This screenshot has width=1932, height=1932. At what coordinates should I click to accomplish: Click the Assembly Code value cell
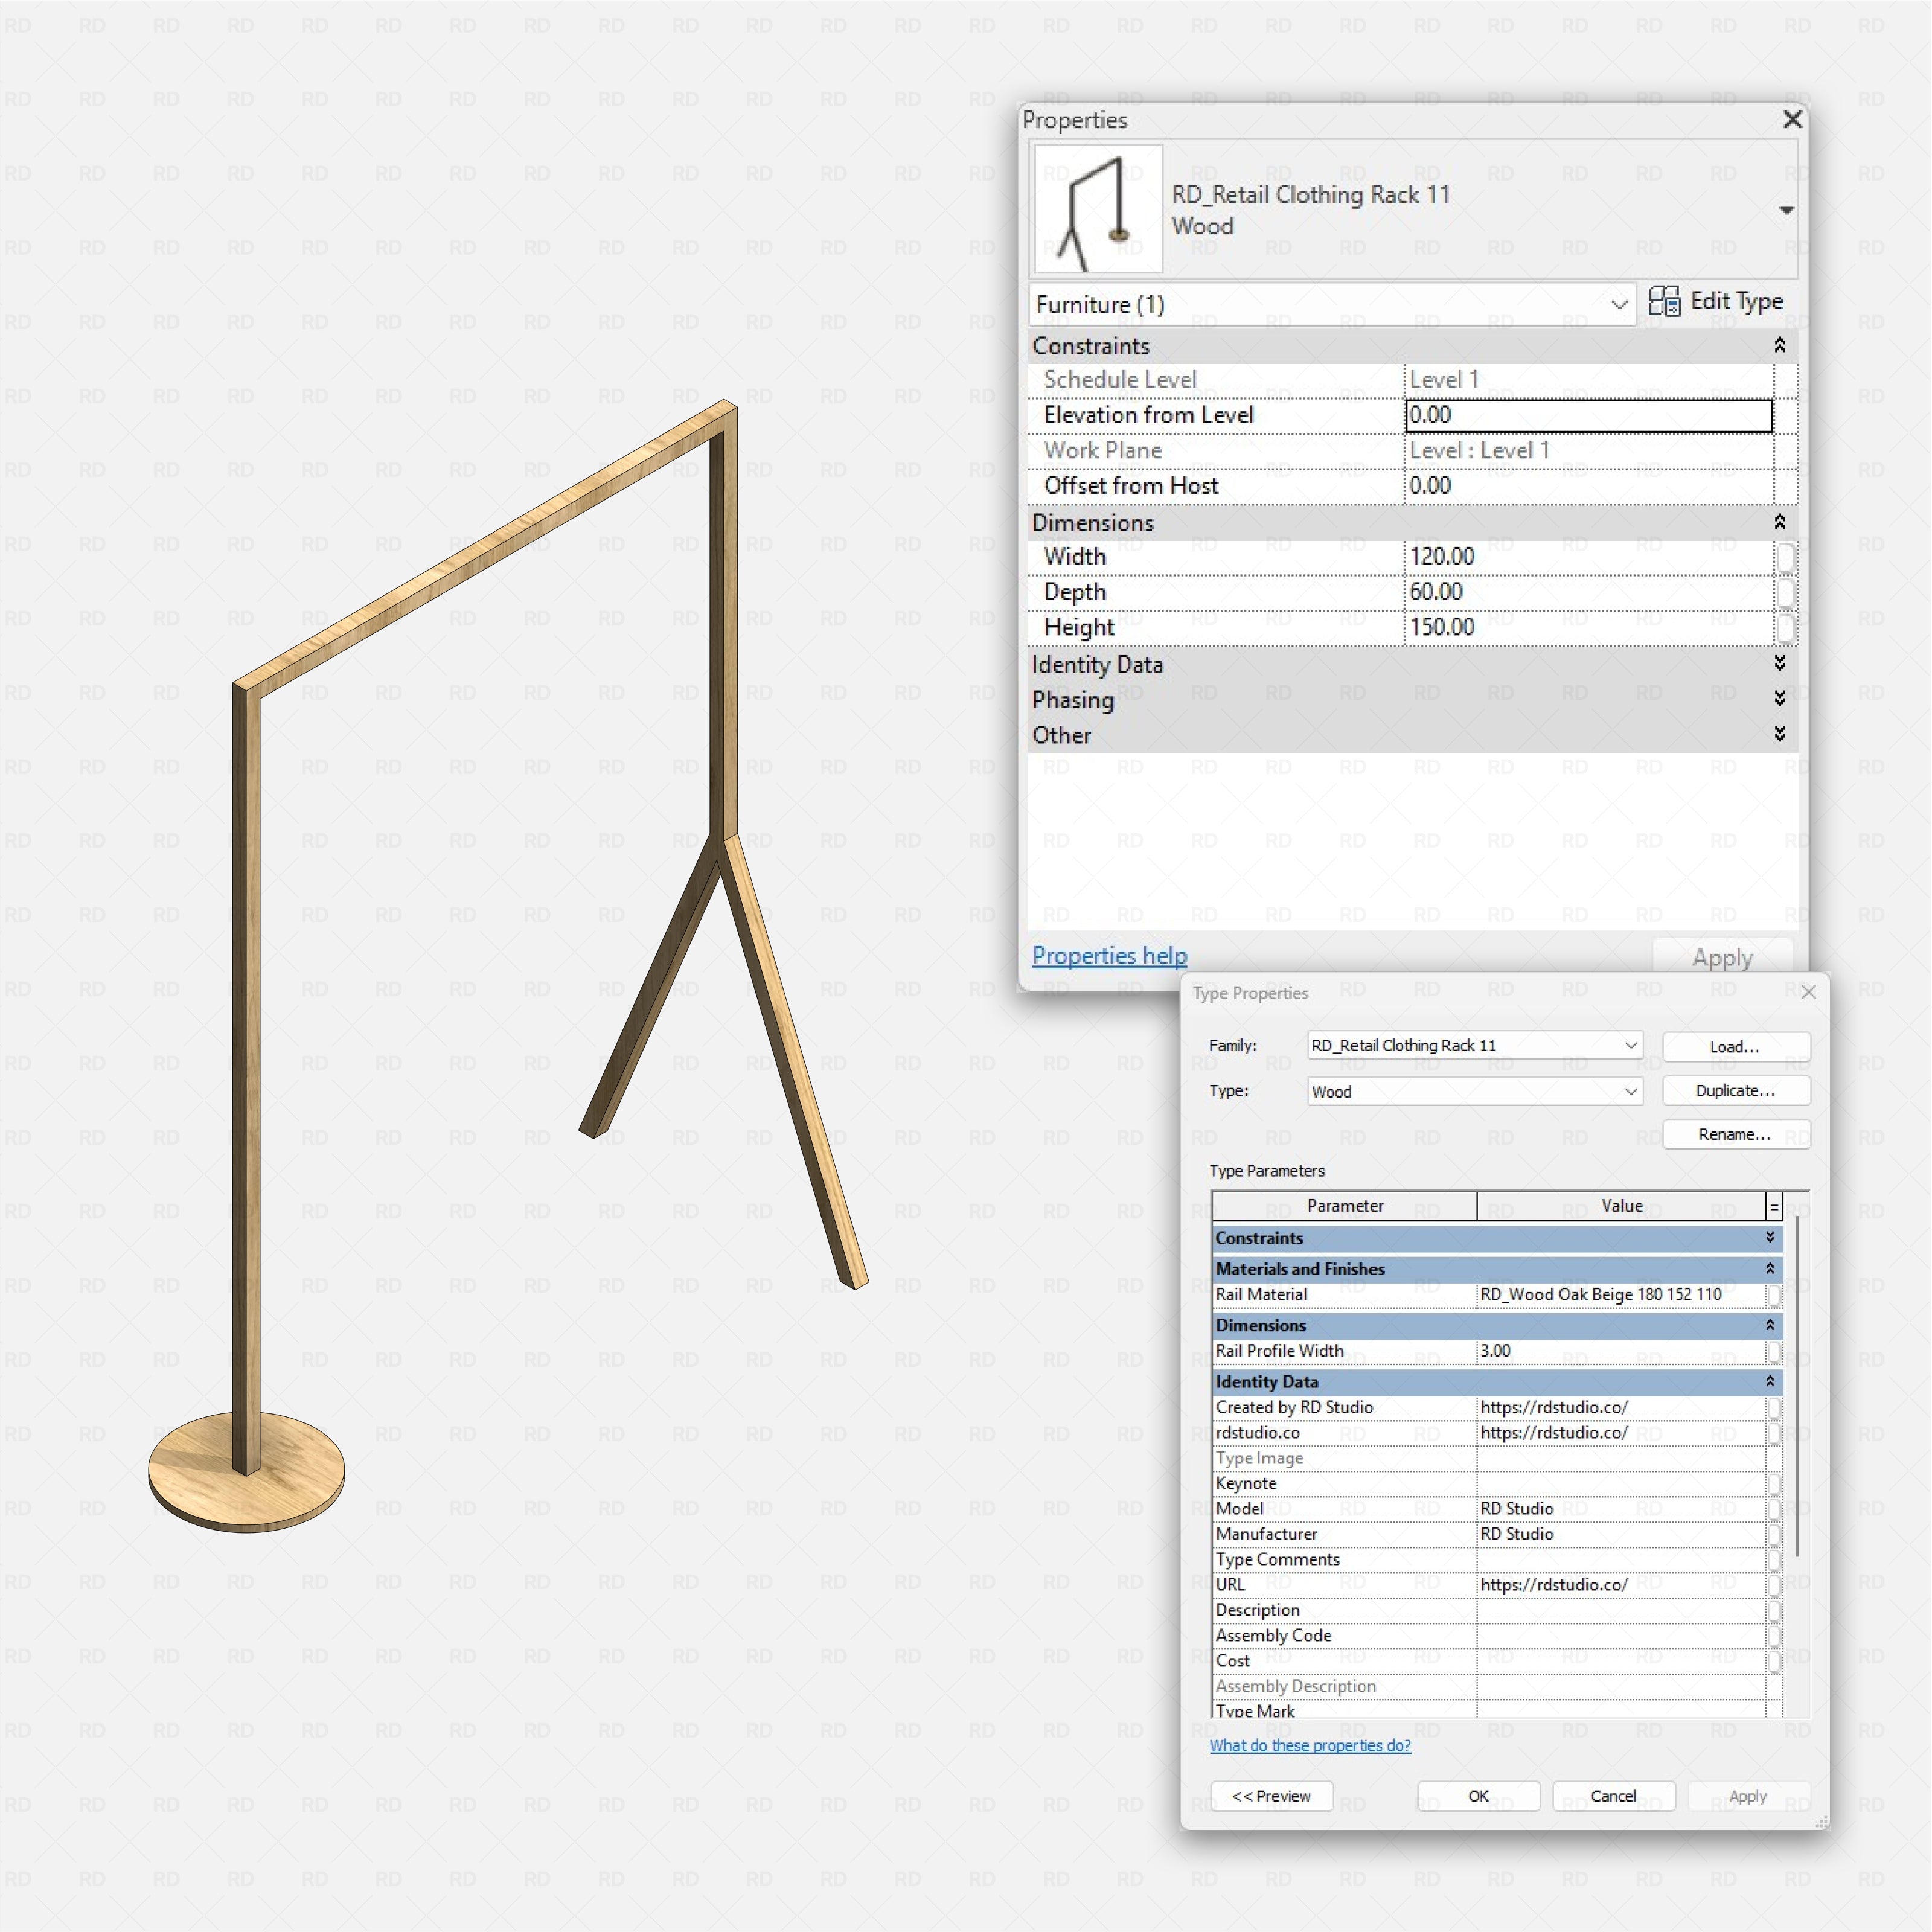[1620, 1635]
